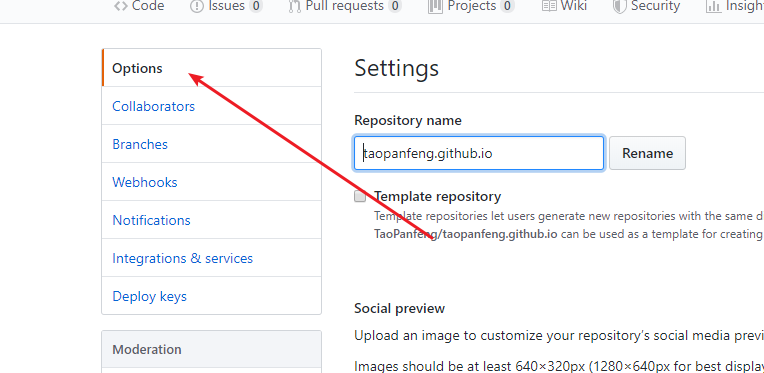Click the Wiki book icon

tap(549, 6)
